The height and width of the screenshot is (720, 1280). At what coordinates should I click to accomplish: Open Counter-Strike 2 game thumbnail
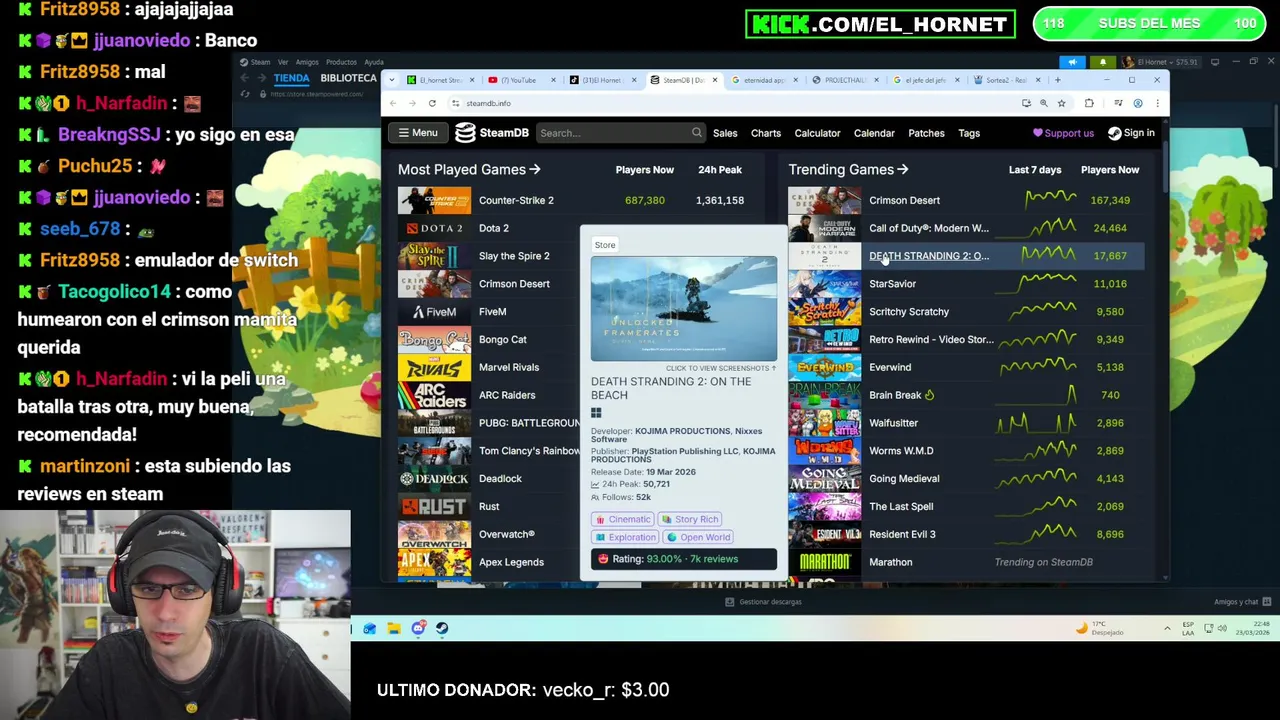[434, 200]
